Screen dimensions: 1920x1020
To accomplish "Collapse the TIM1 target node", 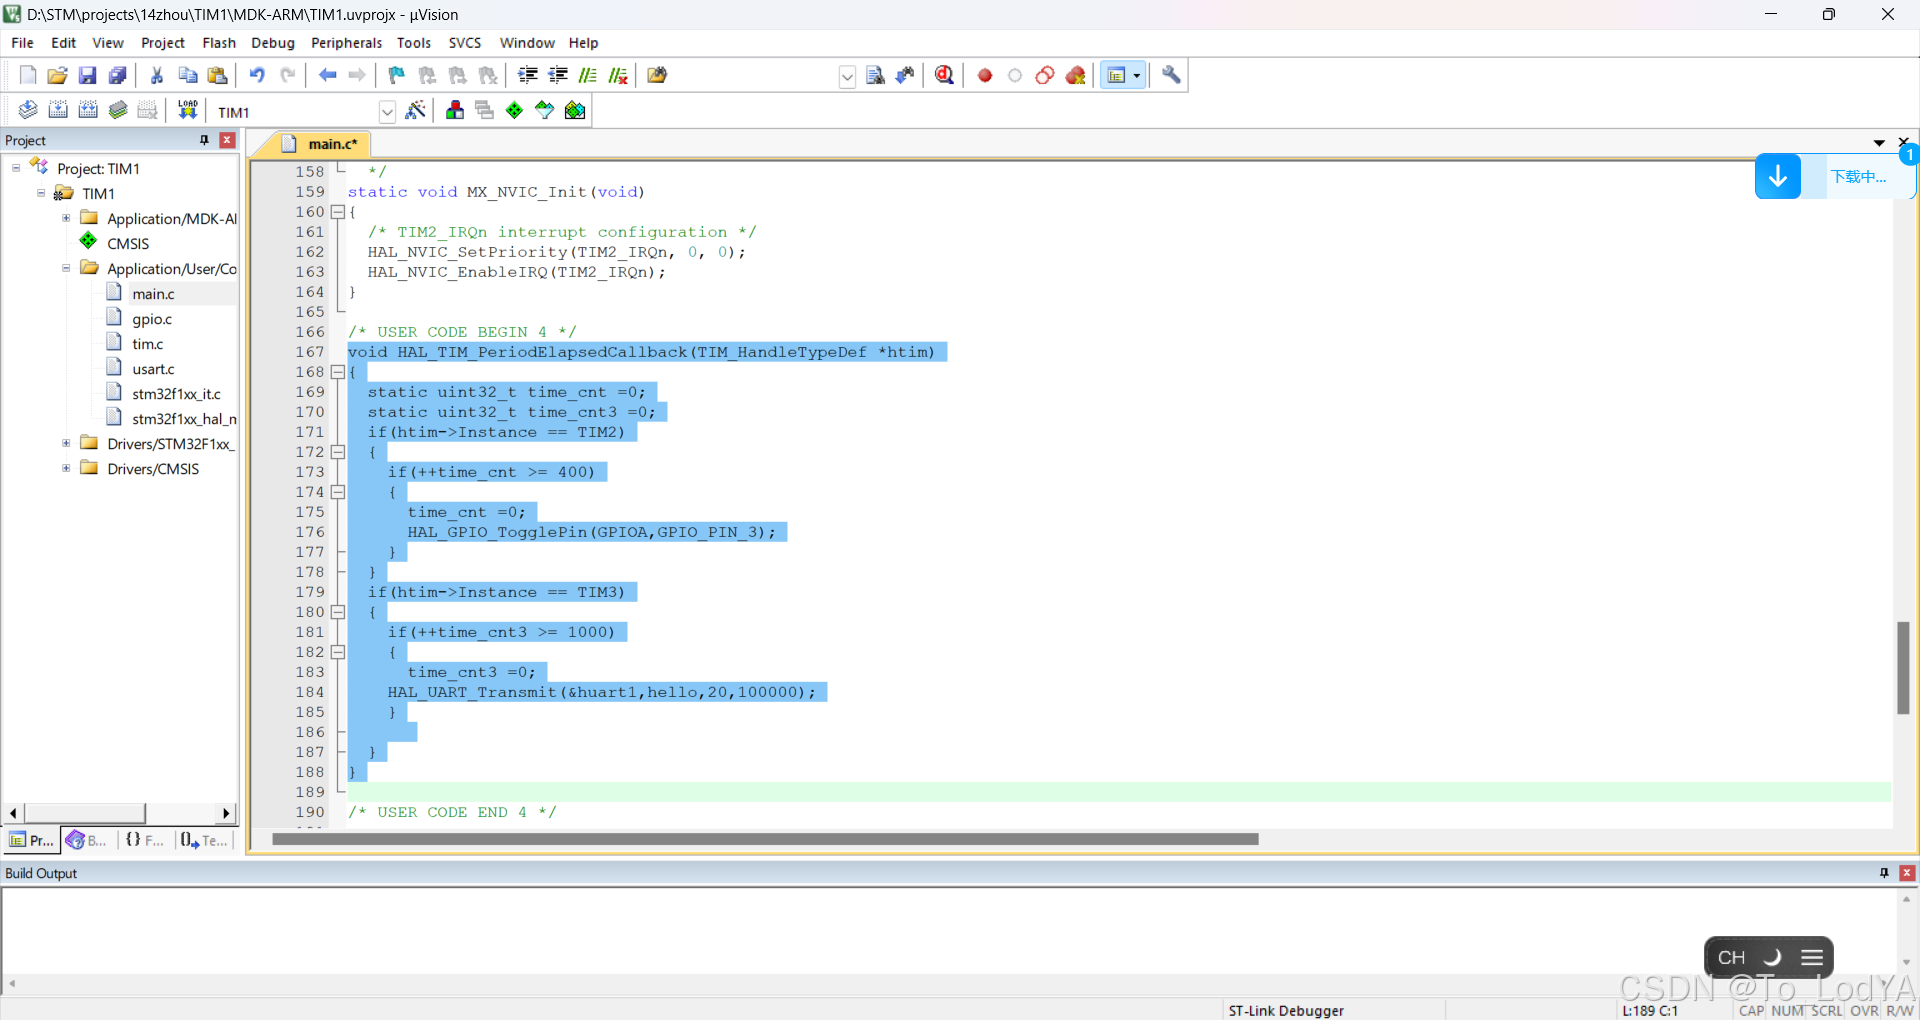I will pos(41,193).
